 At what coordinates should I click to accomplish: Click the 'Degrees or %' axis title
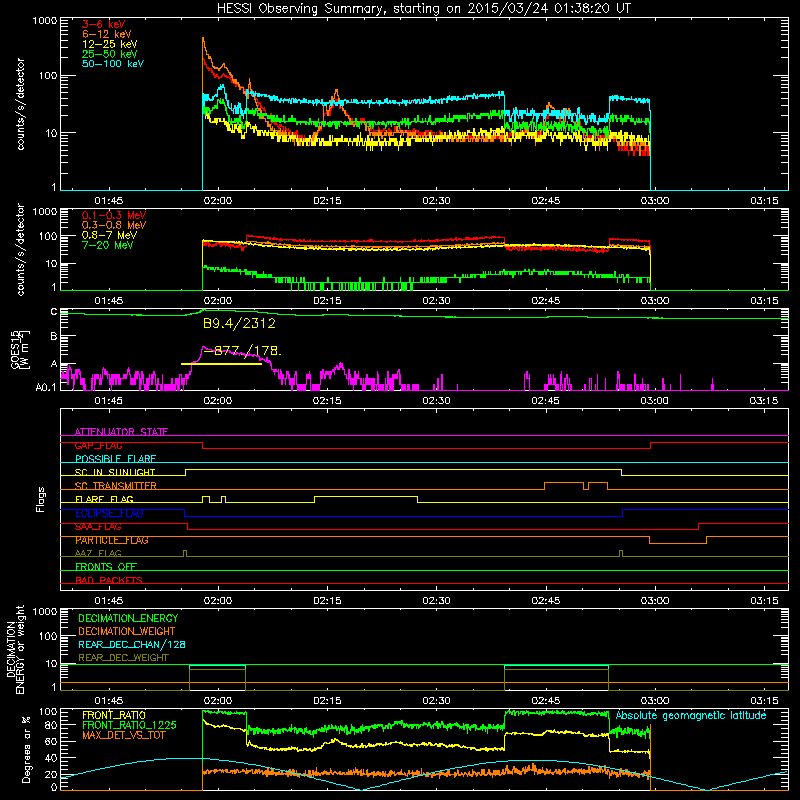coord(26,749)
